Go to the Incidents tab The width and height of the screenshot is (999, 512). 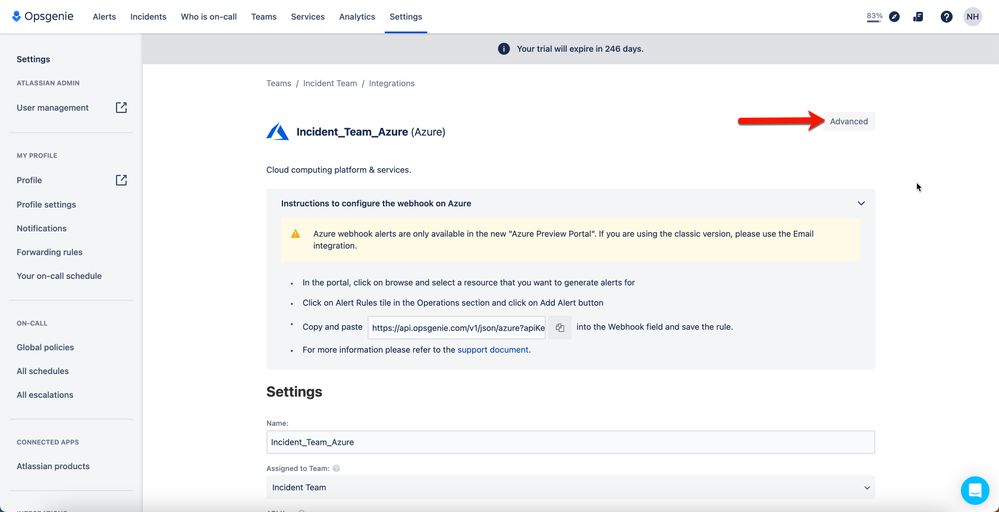pyautogui.click(x=148, y=17)
